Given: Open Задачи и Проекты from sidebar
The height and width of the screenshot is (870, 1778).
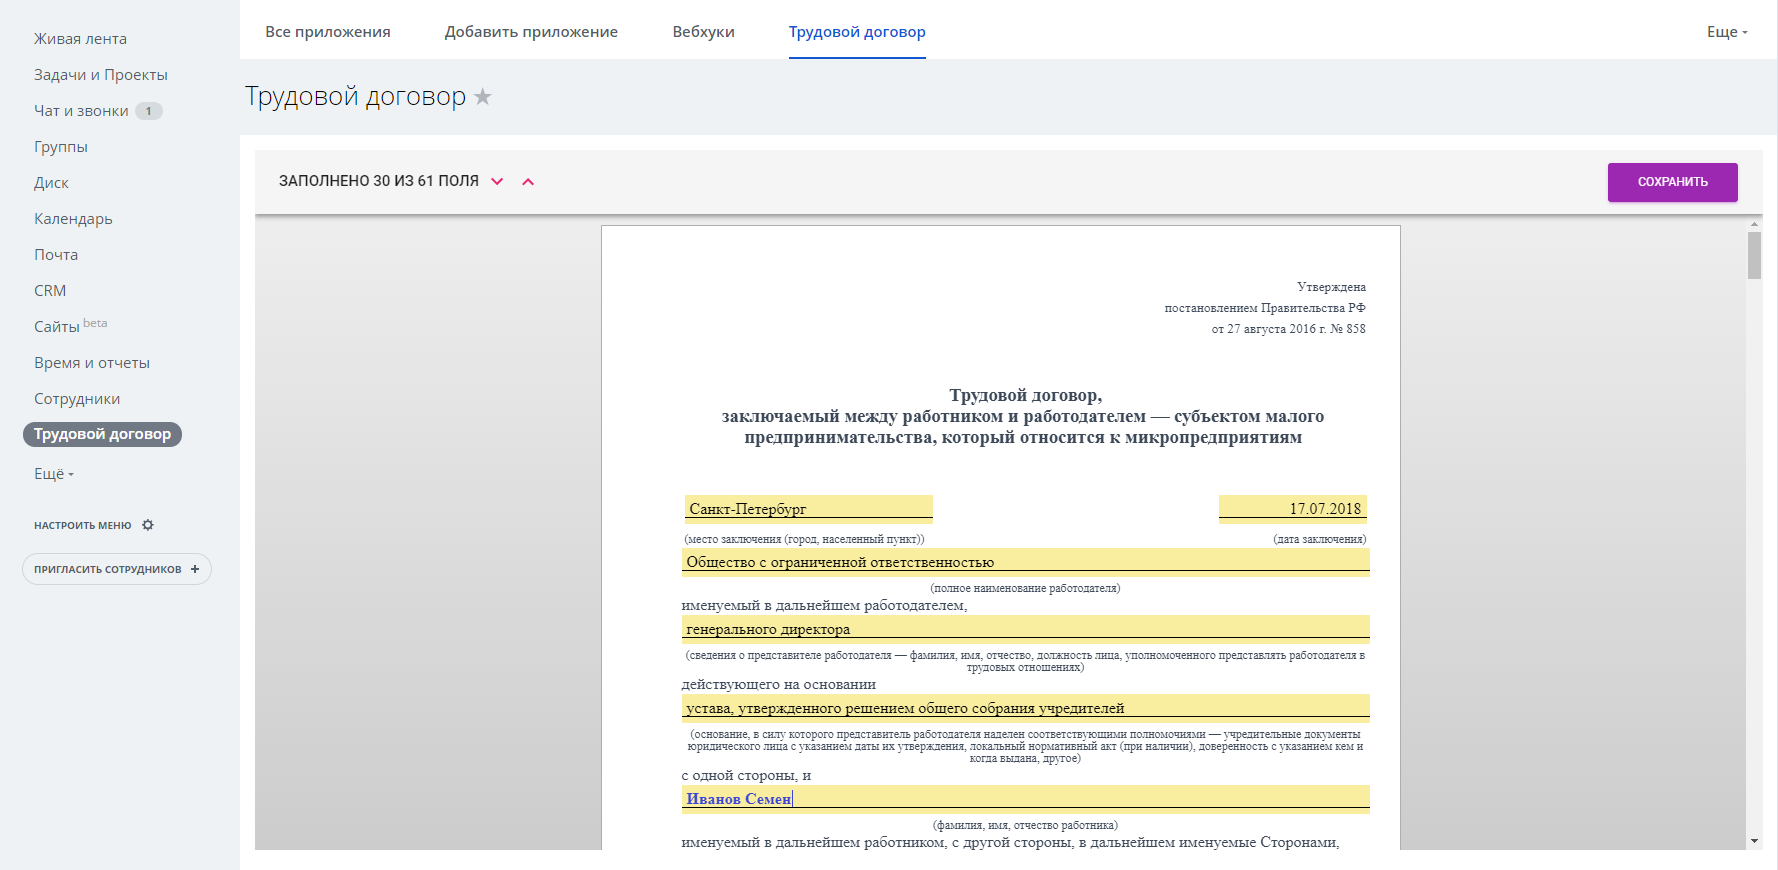Looking at the screenshot, I should pos(100,75).
